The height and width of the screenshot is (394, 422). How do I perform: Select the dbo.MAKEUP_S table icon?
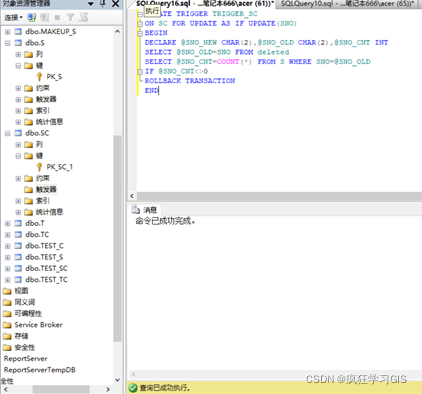[18, 32]
